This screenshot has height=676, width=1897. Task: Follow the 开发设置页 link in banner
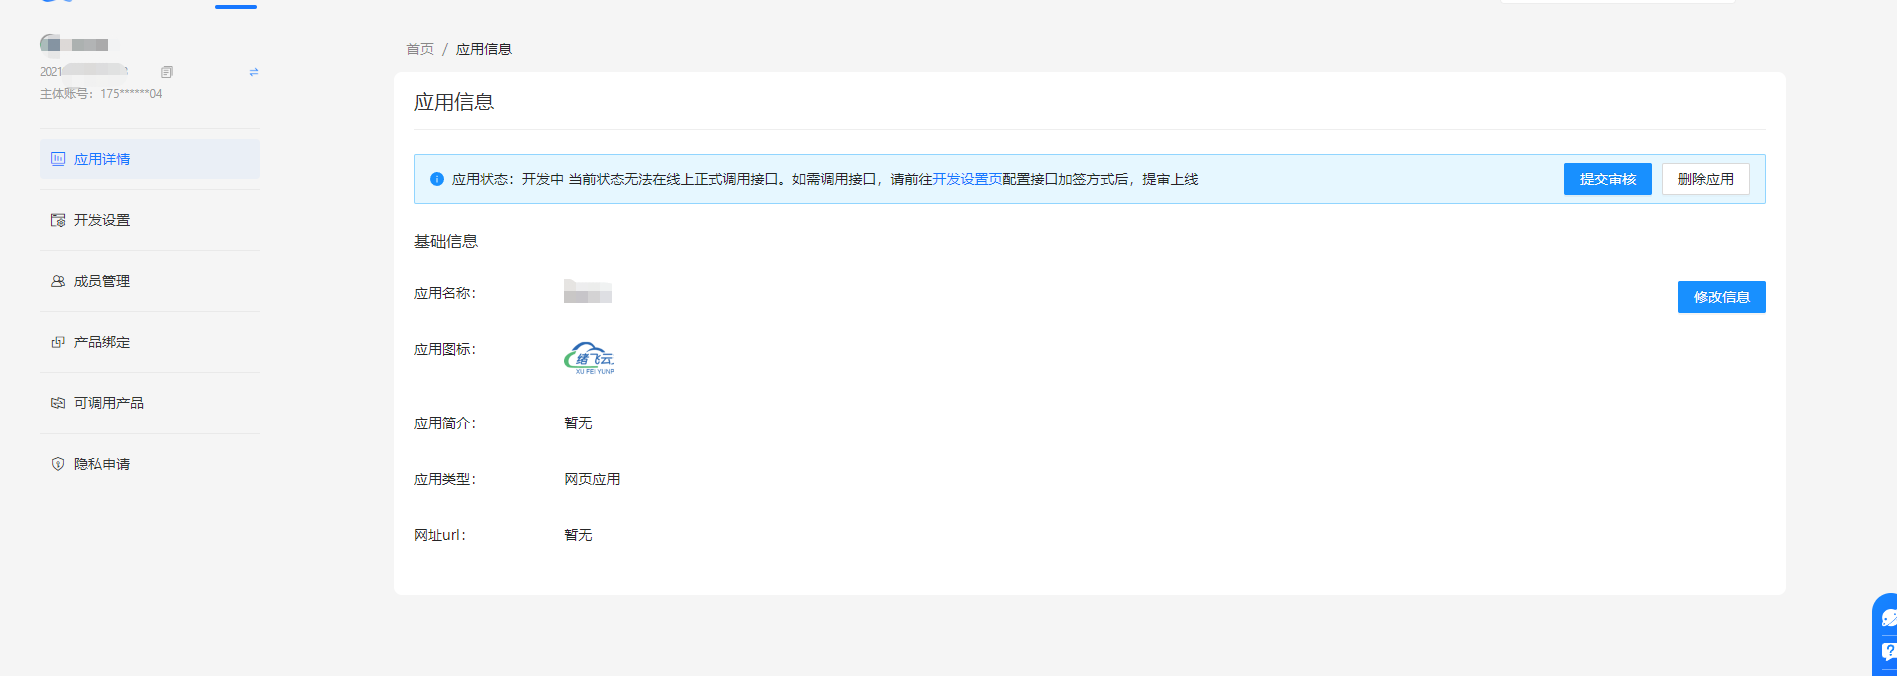[x=967, y=179]
